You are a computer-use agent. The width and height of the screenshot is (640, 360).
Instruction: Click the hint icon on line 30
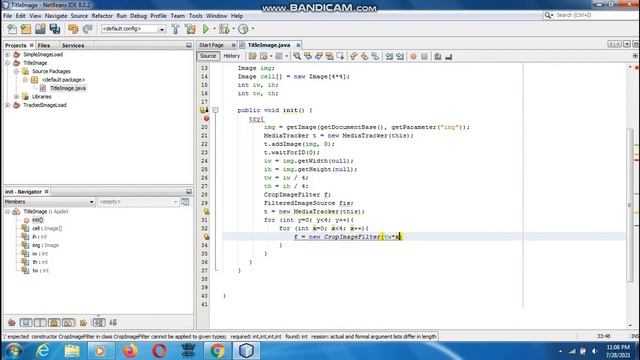pyautogui.click(x=206, y=211)
